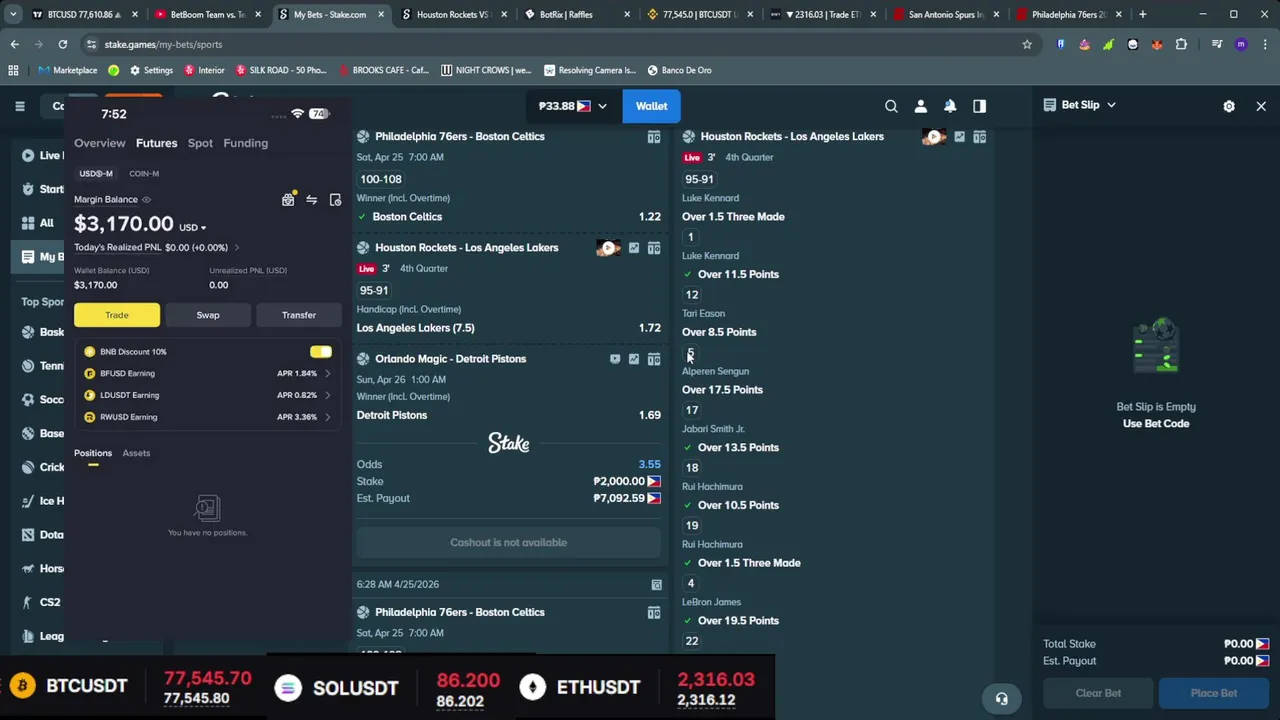Open bet receipt icon beside 6:28 AM 4/25/2026
1280x720 pixels.
click(656, 585)
